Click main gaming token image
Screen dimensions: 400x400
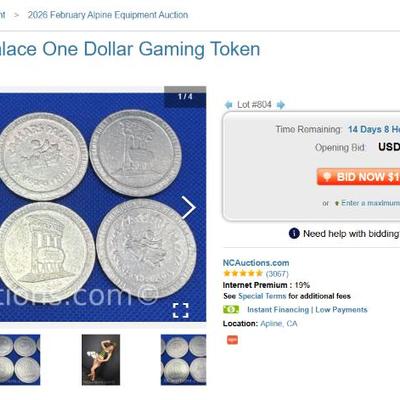click(x=100, y=207)
